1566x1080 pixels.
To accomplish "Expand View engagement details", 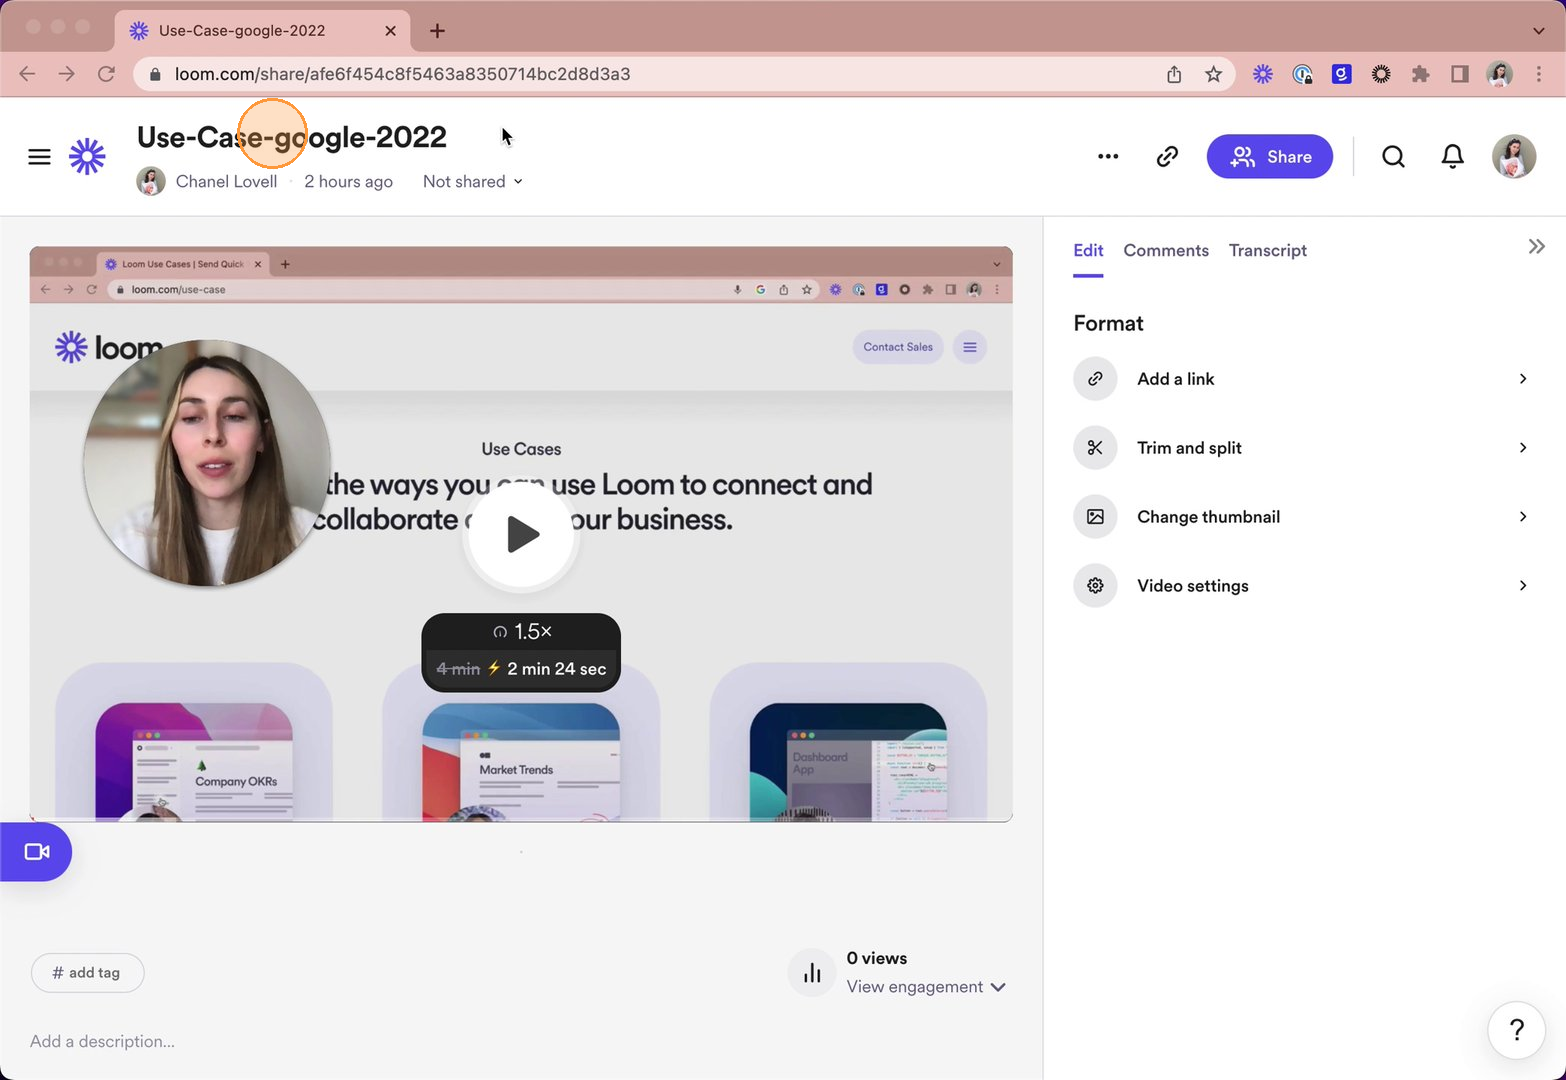I will click(x=926, y=987).
